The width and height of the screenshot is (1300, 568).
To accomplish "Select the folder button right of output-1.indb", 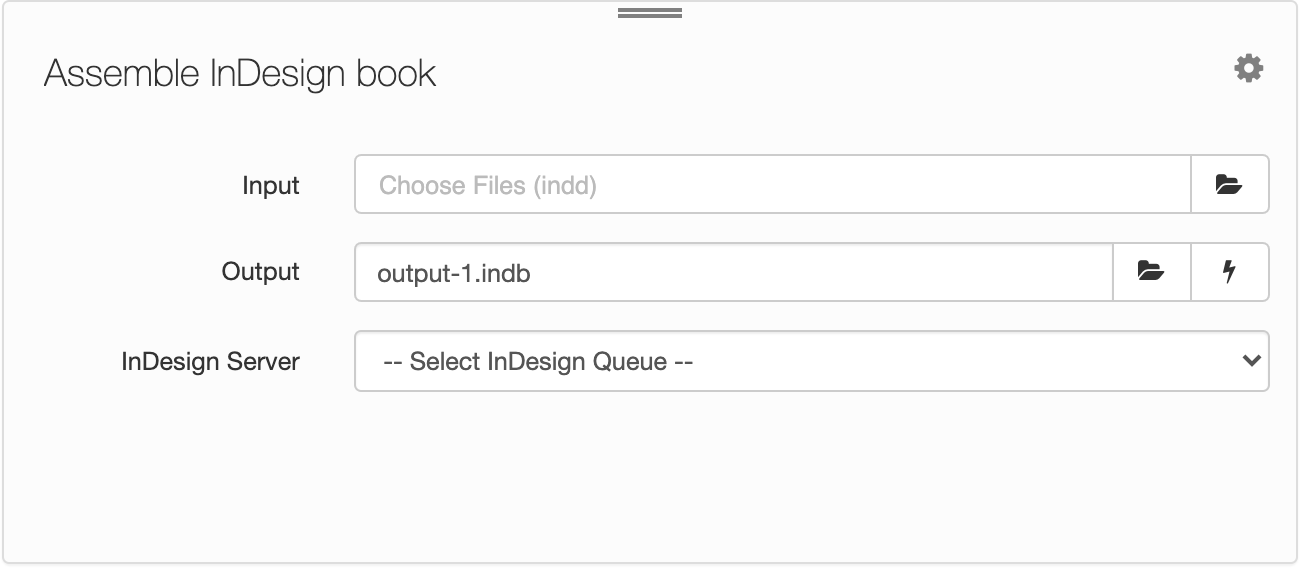I will (x=1151, y=272).
